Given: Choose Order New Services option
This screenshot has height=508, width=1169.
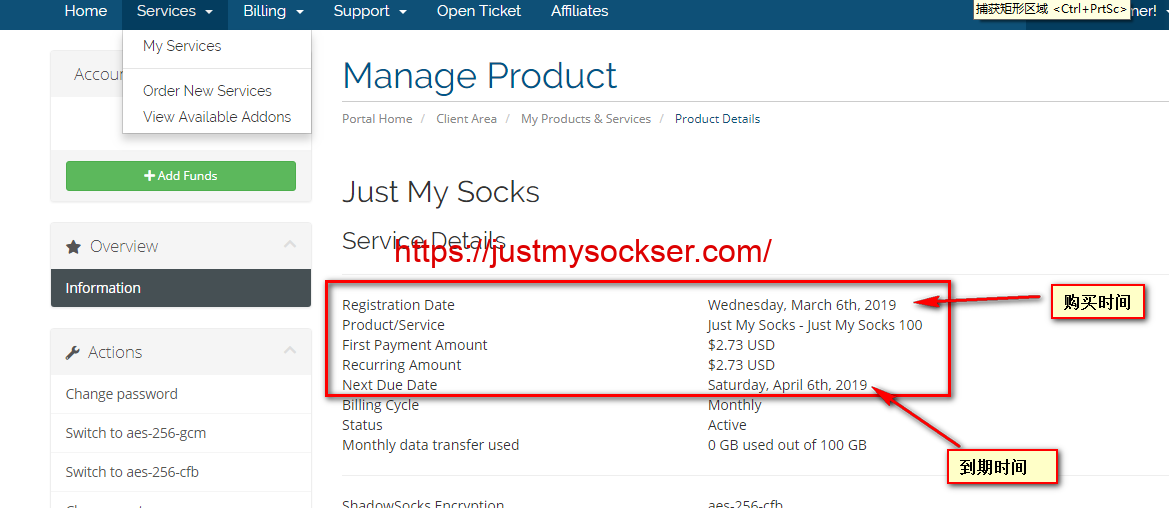Looking at the screenshot, I should pyautogui.click(x=207, y=91).
